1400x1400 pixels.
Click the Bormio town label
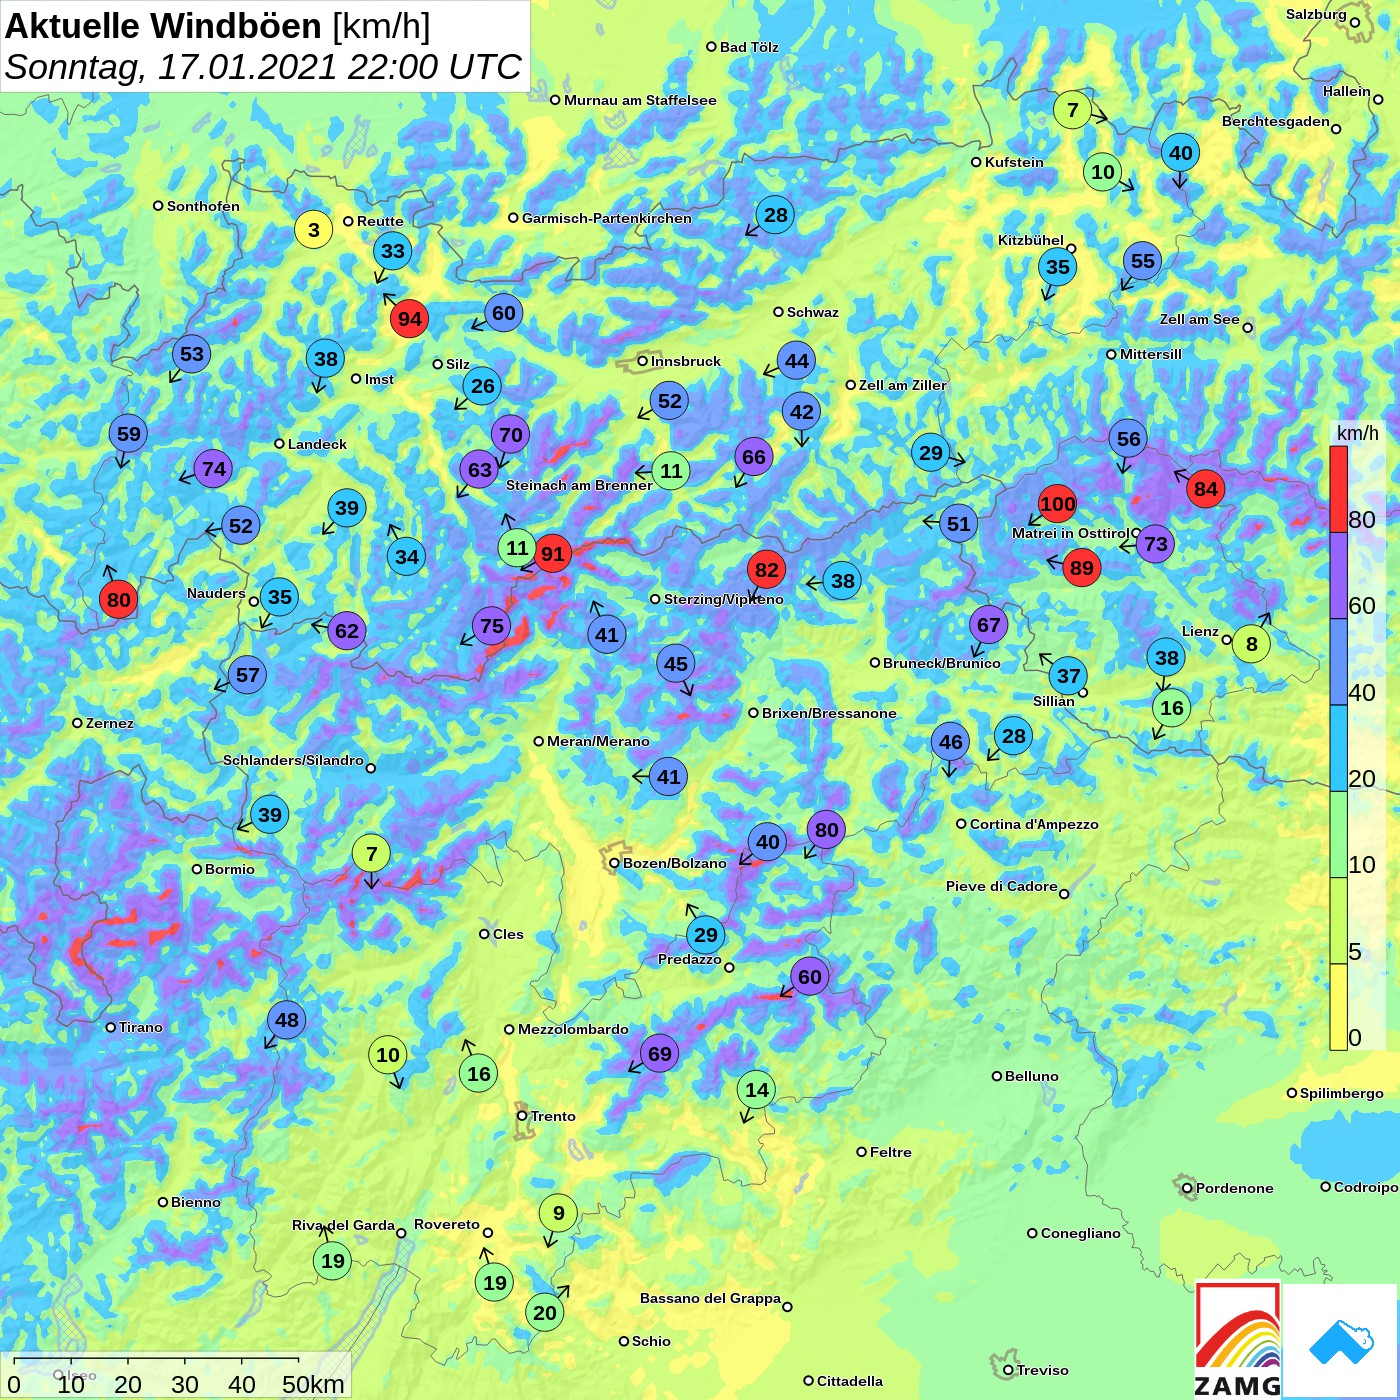tap(229, 869)
